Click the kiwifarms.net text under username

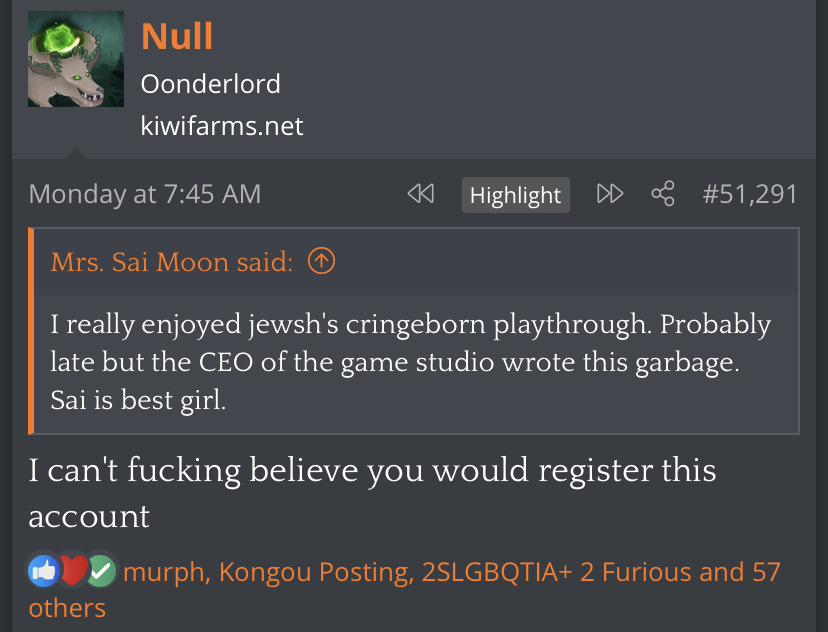[222, 126]
